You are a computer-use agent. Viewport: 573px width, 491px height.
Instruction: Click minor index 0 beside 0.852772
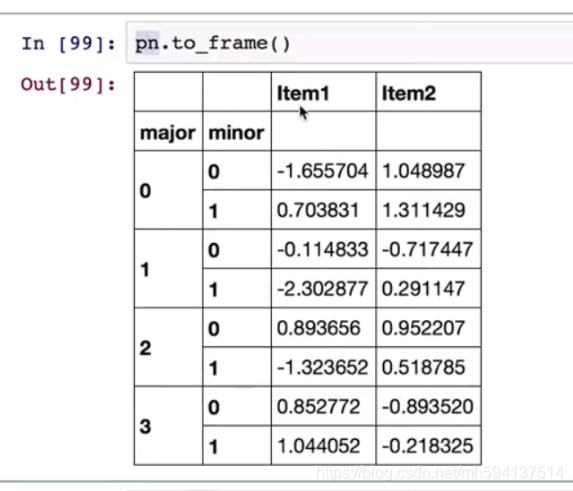(214, 407)
